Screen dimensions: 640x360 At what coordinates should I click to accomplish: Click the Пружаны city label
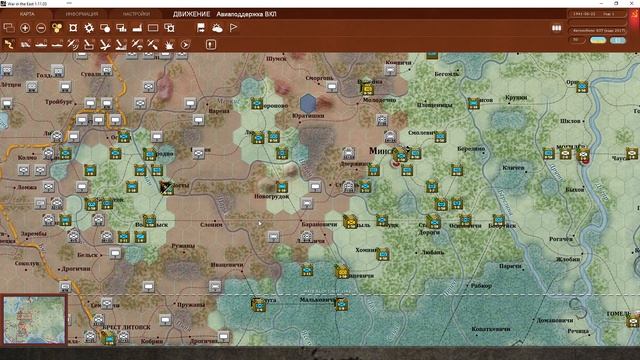191,305
